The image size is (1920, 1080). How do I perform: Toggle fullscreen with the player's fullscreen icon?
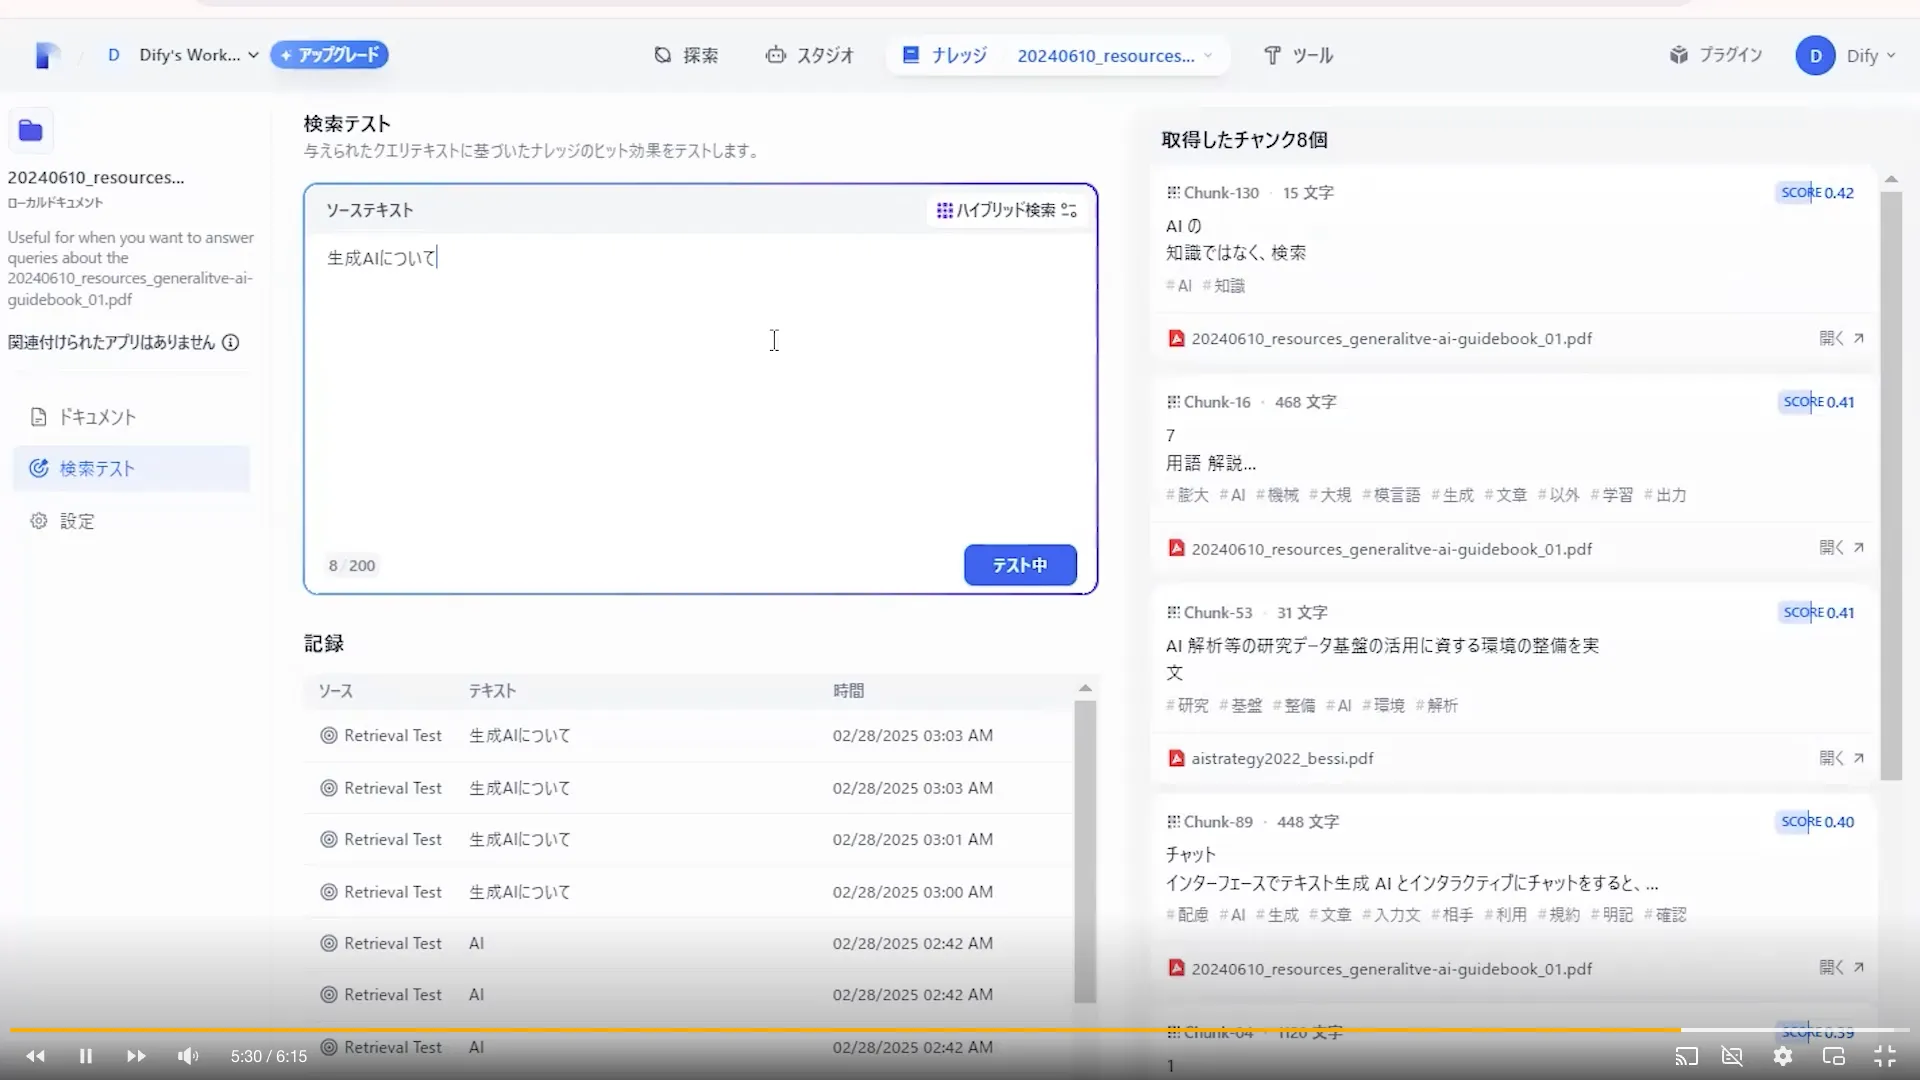coord(1886,1055)
